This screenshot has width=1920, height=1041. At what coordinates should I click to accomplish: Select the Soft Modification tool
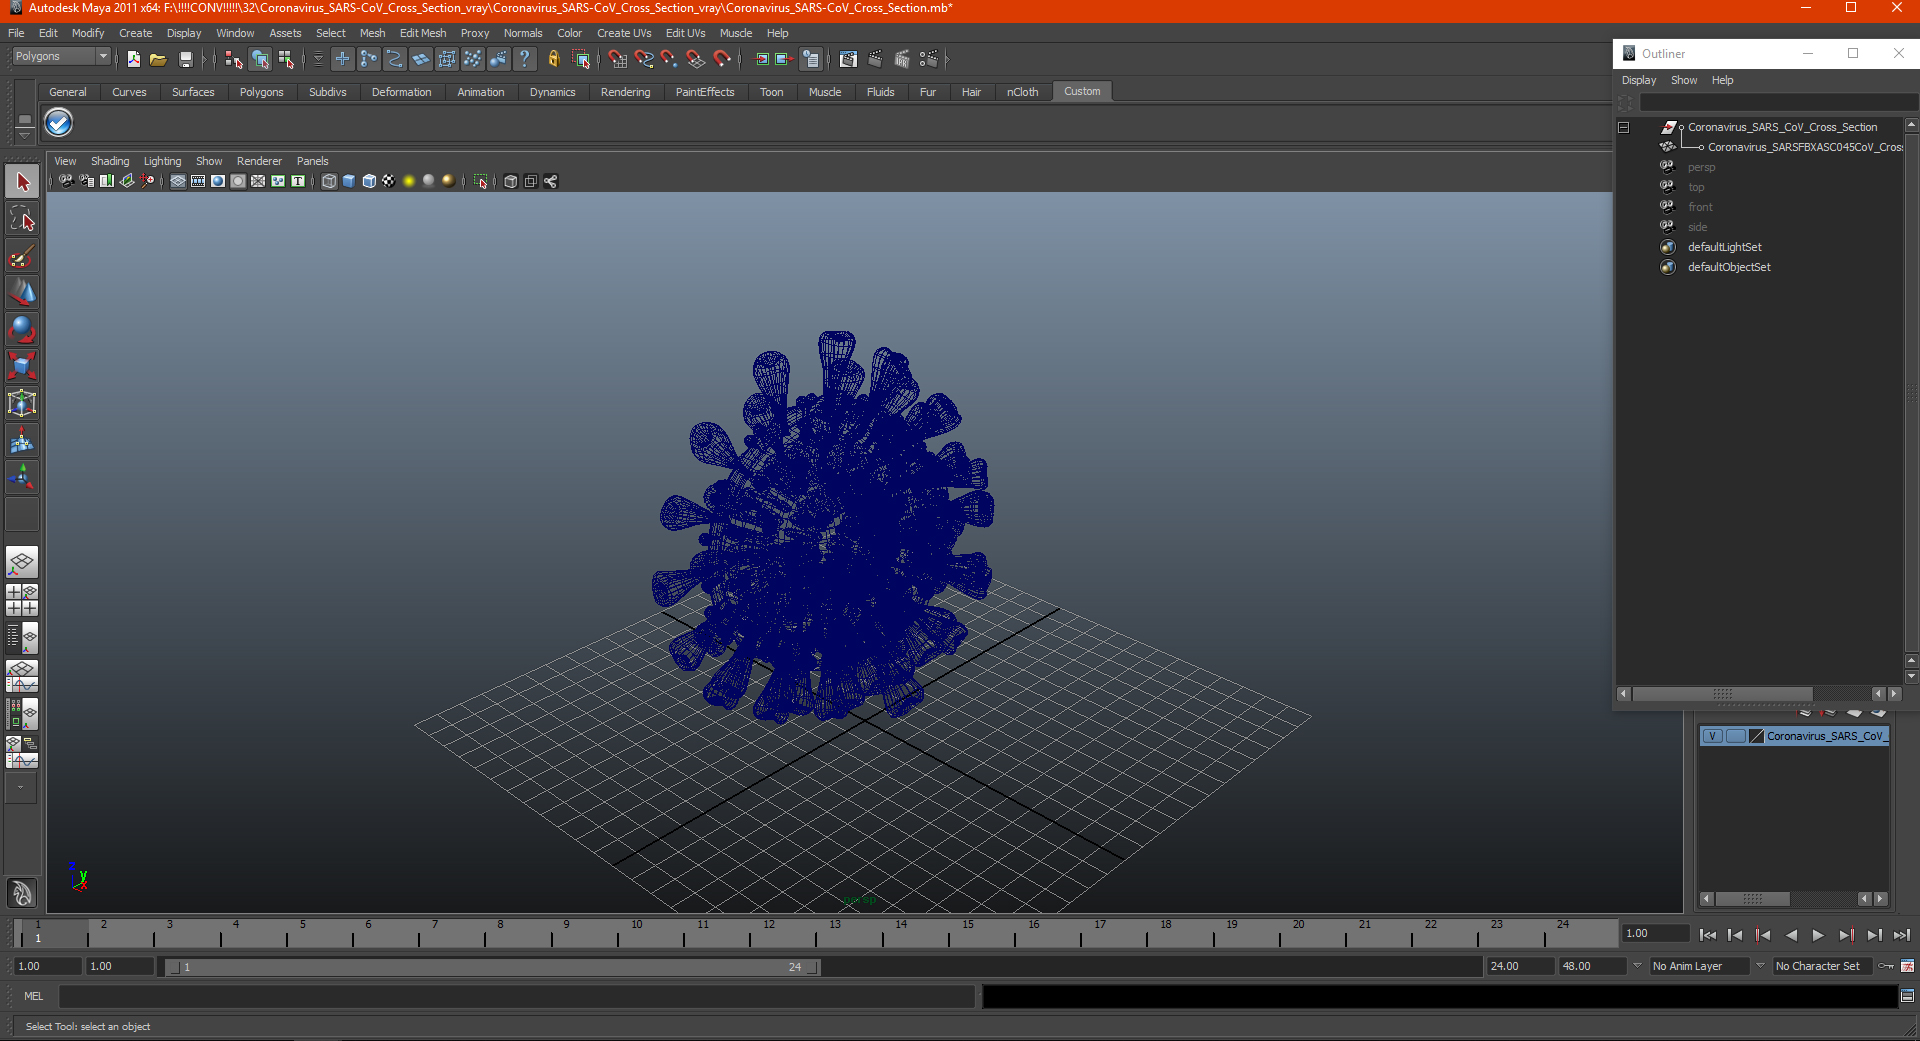click(22, 440)
